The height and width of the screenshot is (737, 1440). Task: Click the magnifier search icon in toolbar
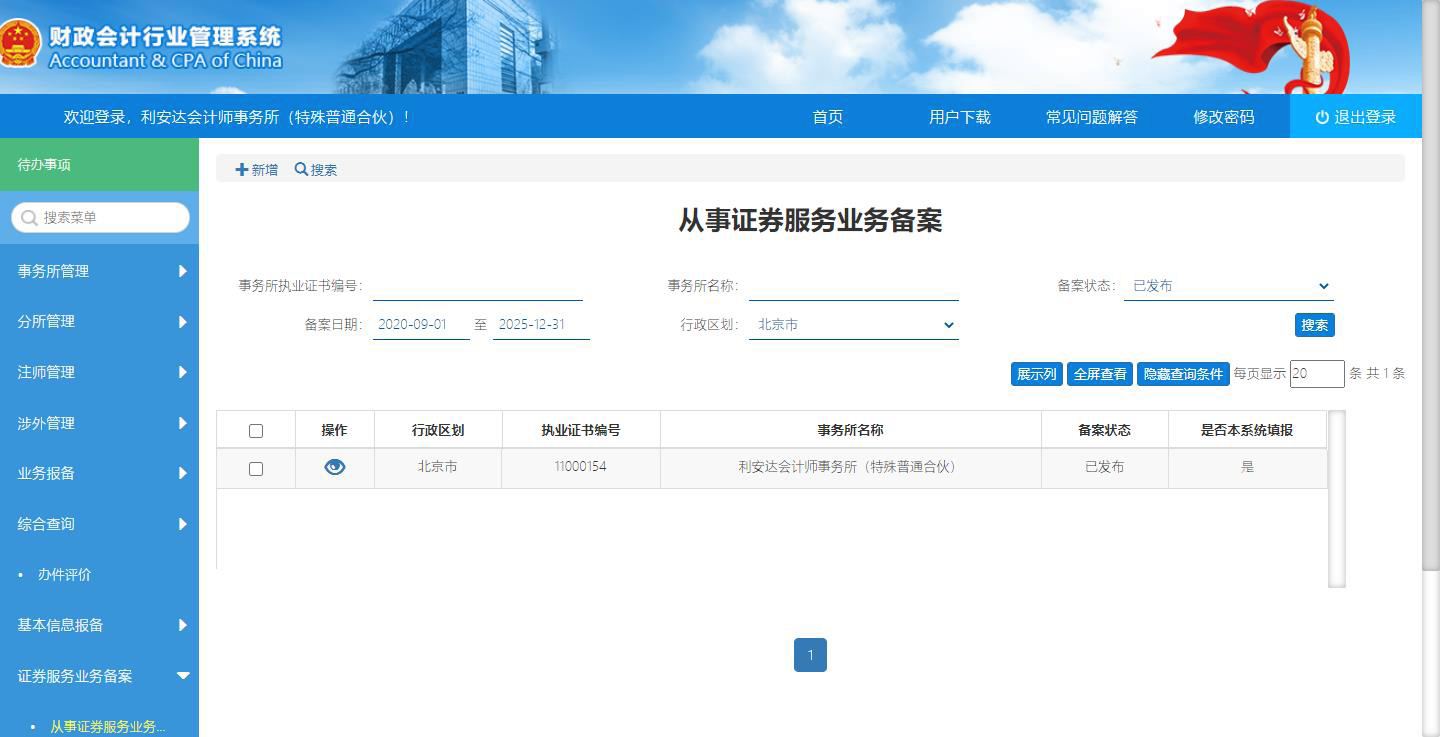[301, 170]
